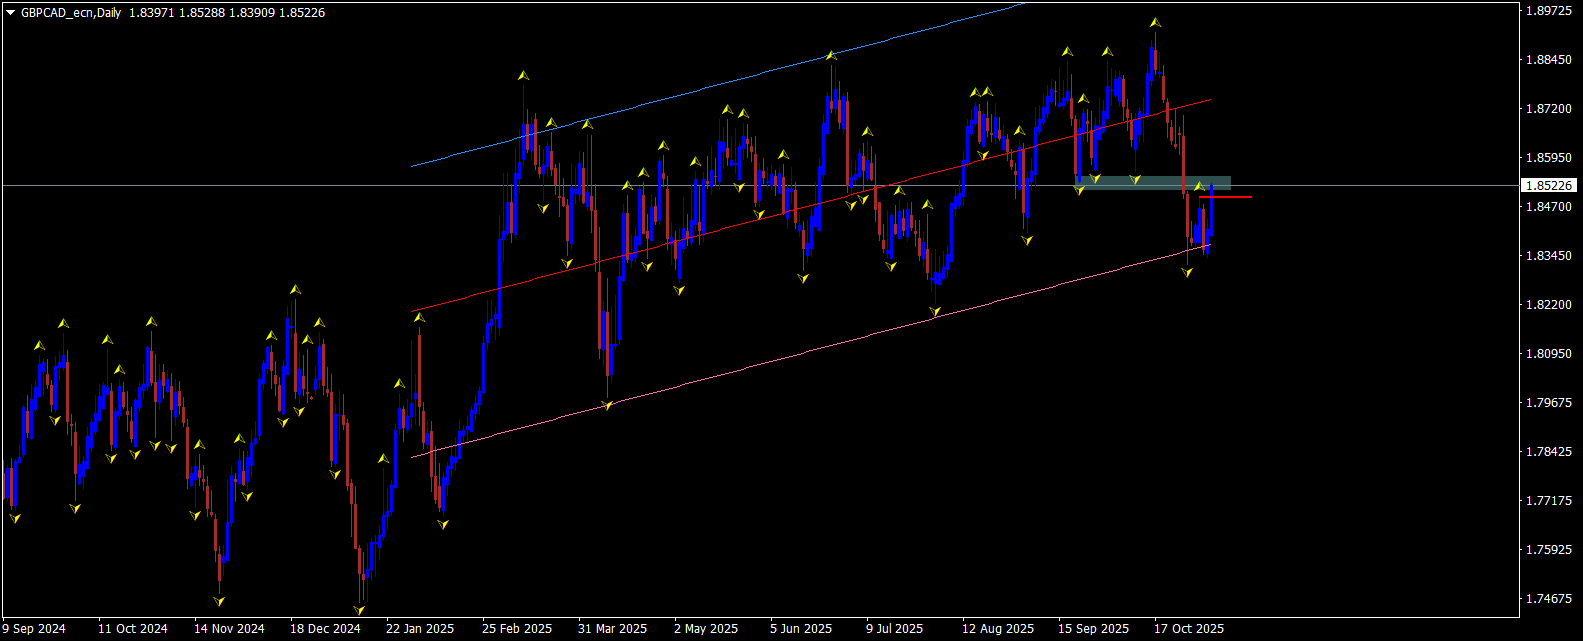Click the 9 Sep 2024 date label
The image size is (1583, 641).
tap(34, 629)
